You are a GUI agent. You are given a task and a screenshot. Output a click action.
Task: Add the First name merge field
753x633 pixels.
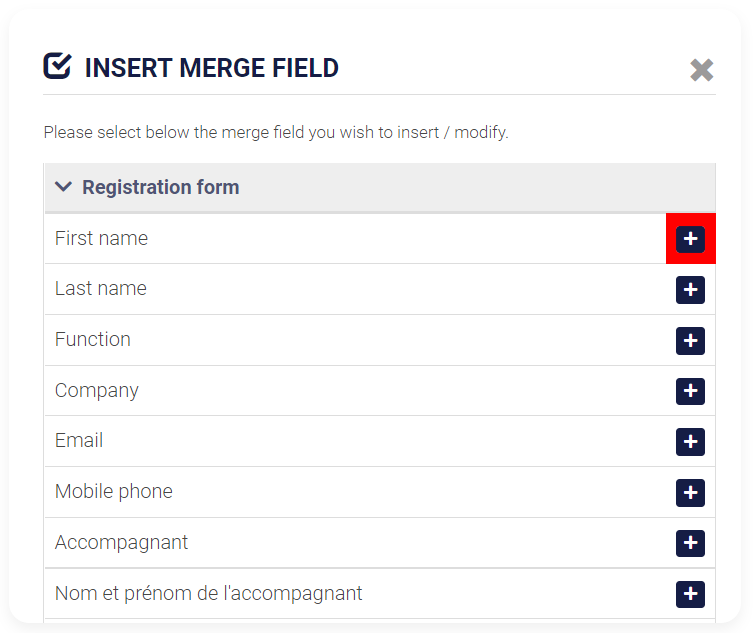[x=690, y=239]
